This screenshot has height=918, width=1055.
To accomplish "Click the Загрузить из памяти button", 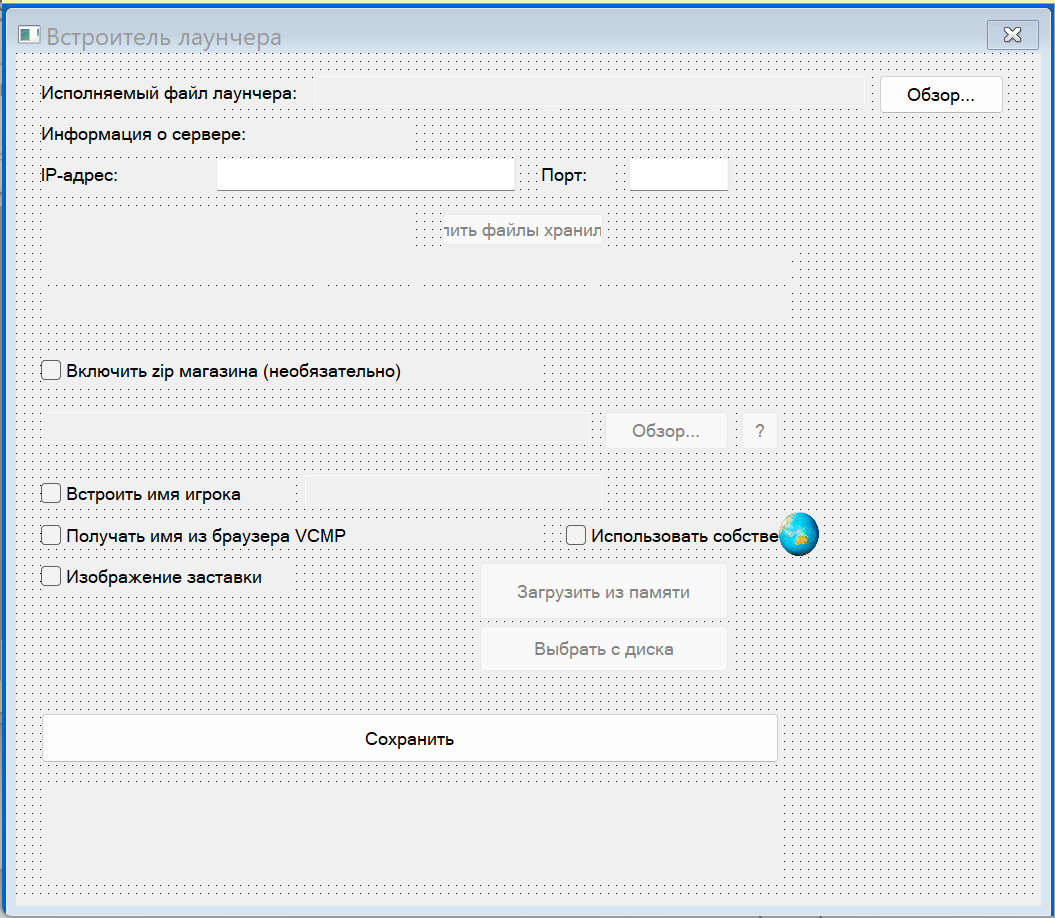I will click(603, 592).
